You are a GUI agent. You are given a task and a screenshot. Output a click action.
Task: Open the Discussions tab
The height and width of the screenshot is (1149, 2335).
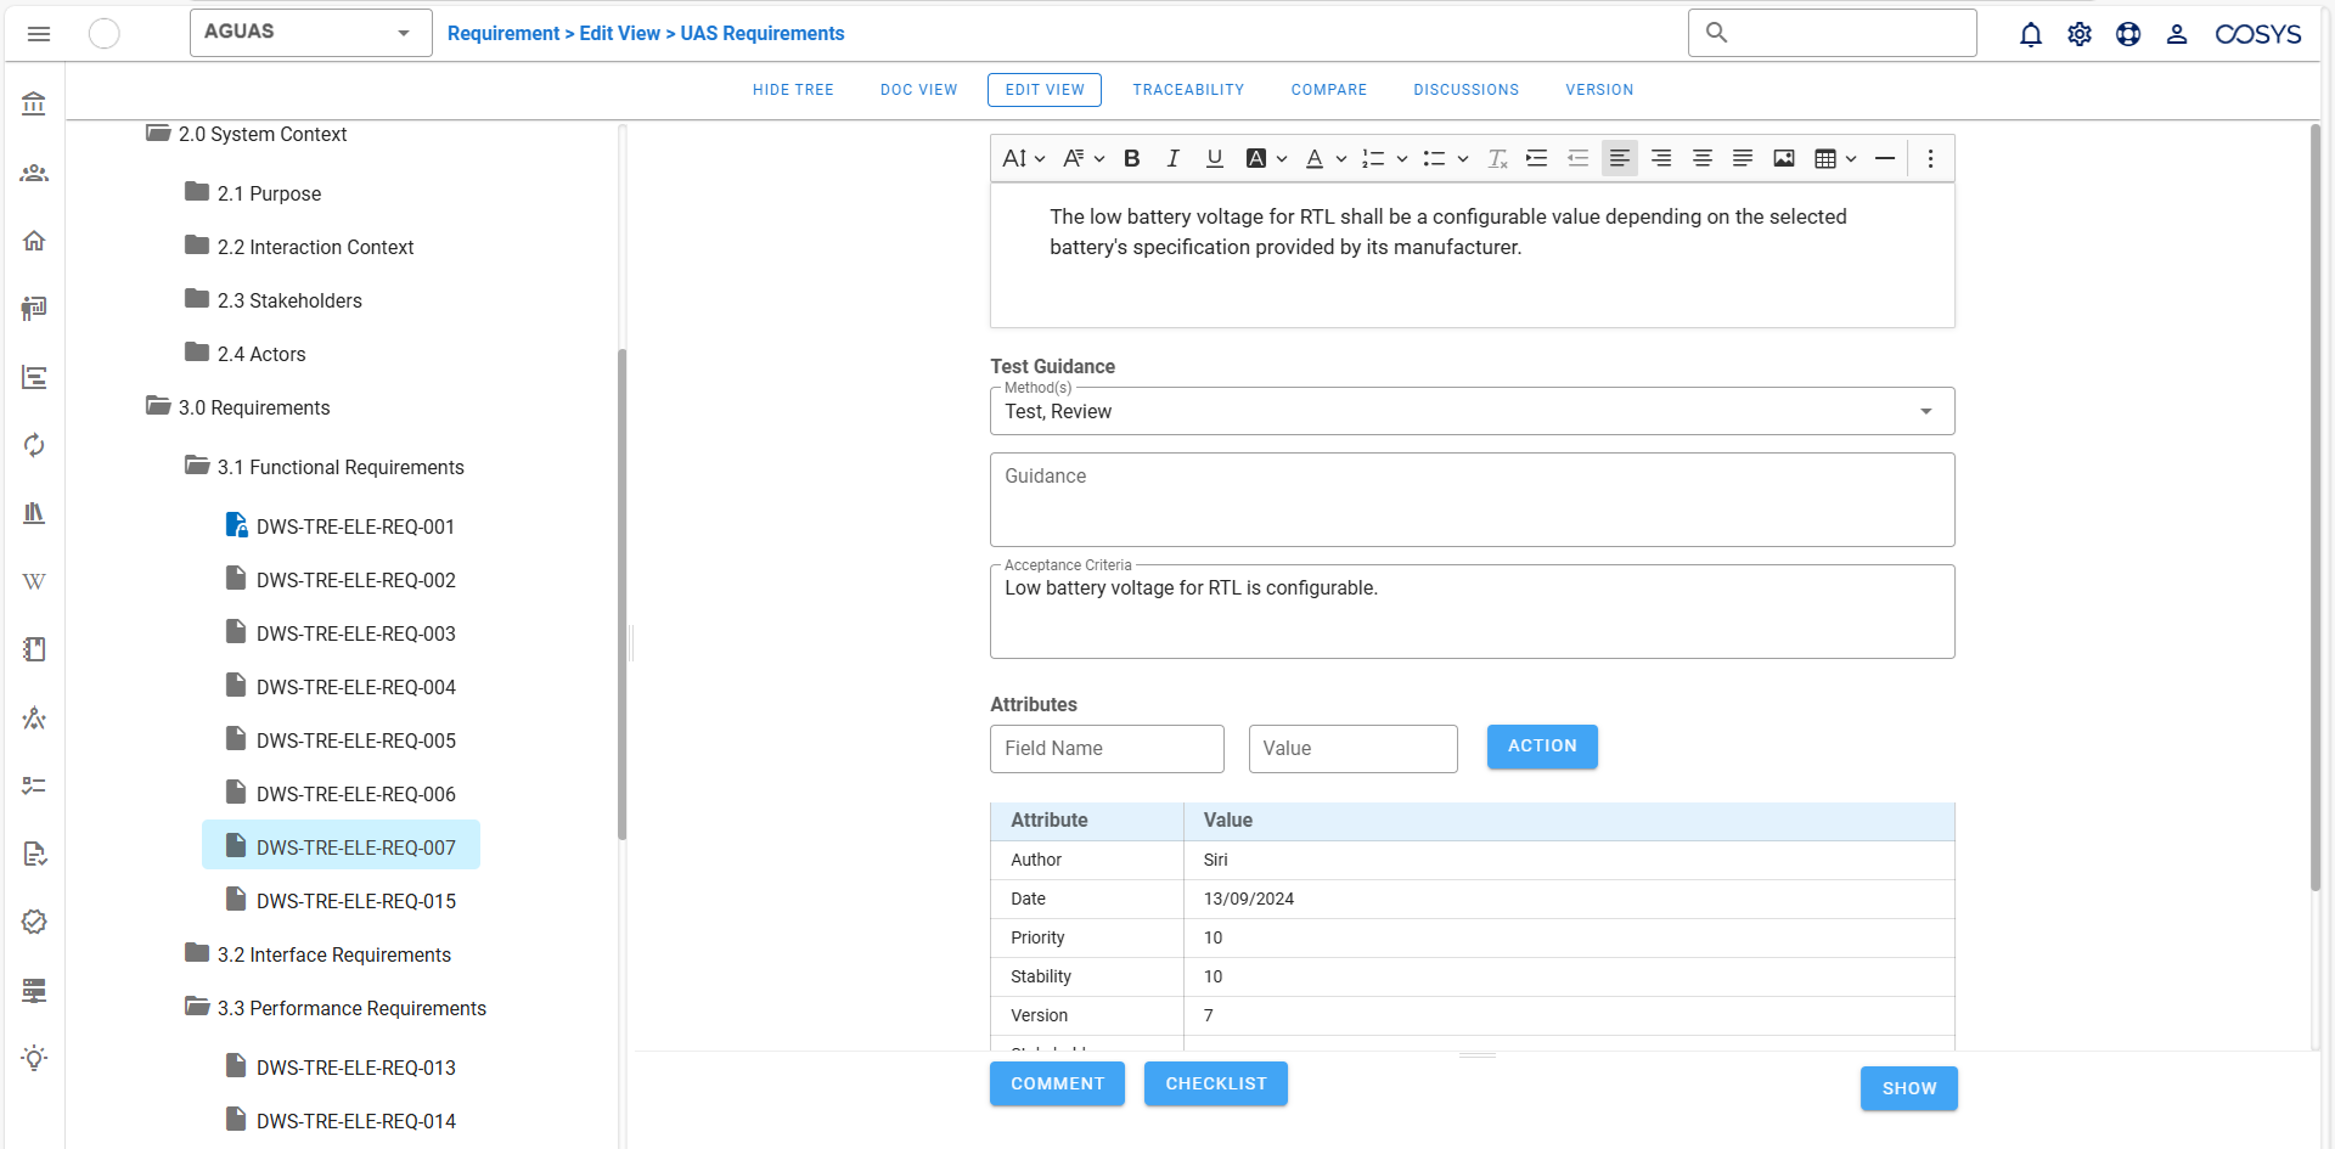(1465, 90)
